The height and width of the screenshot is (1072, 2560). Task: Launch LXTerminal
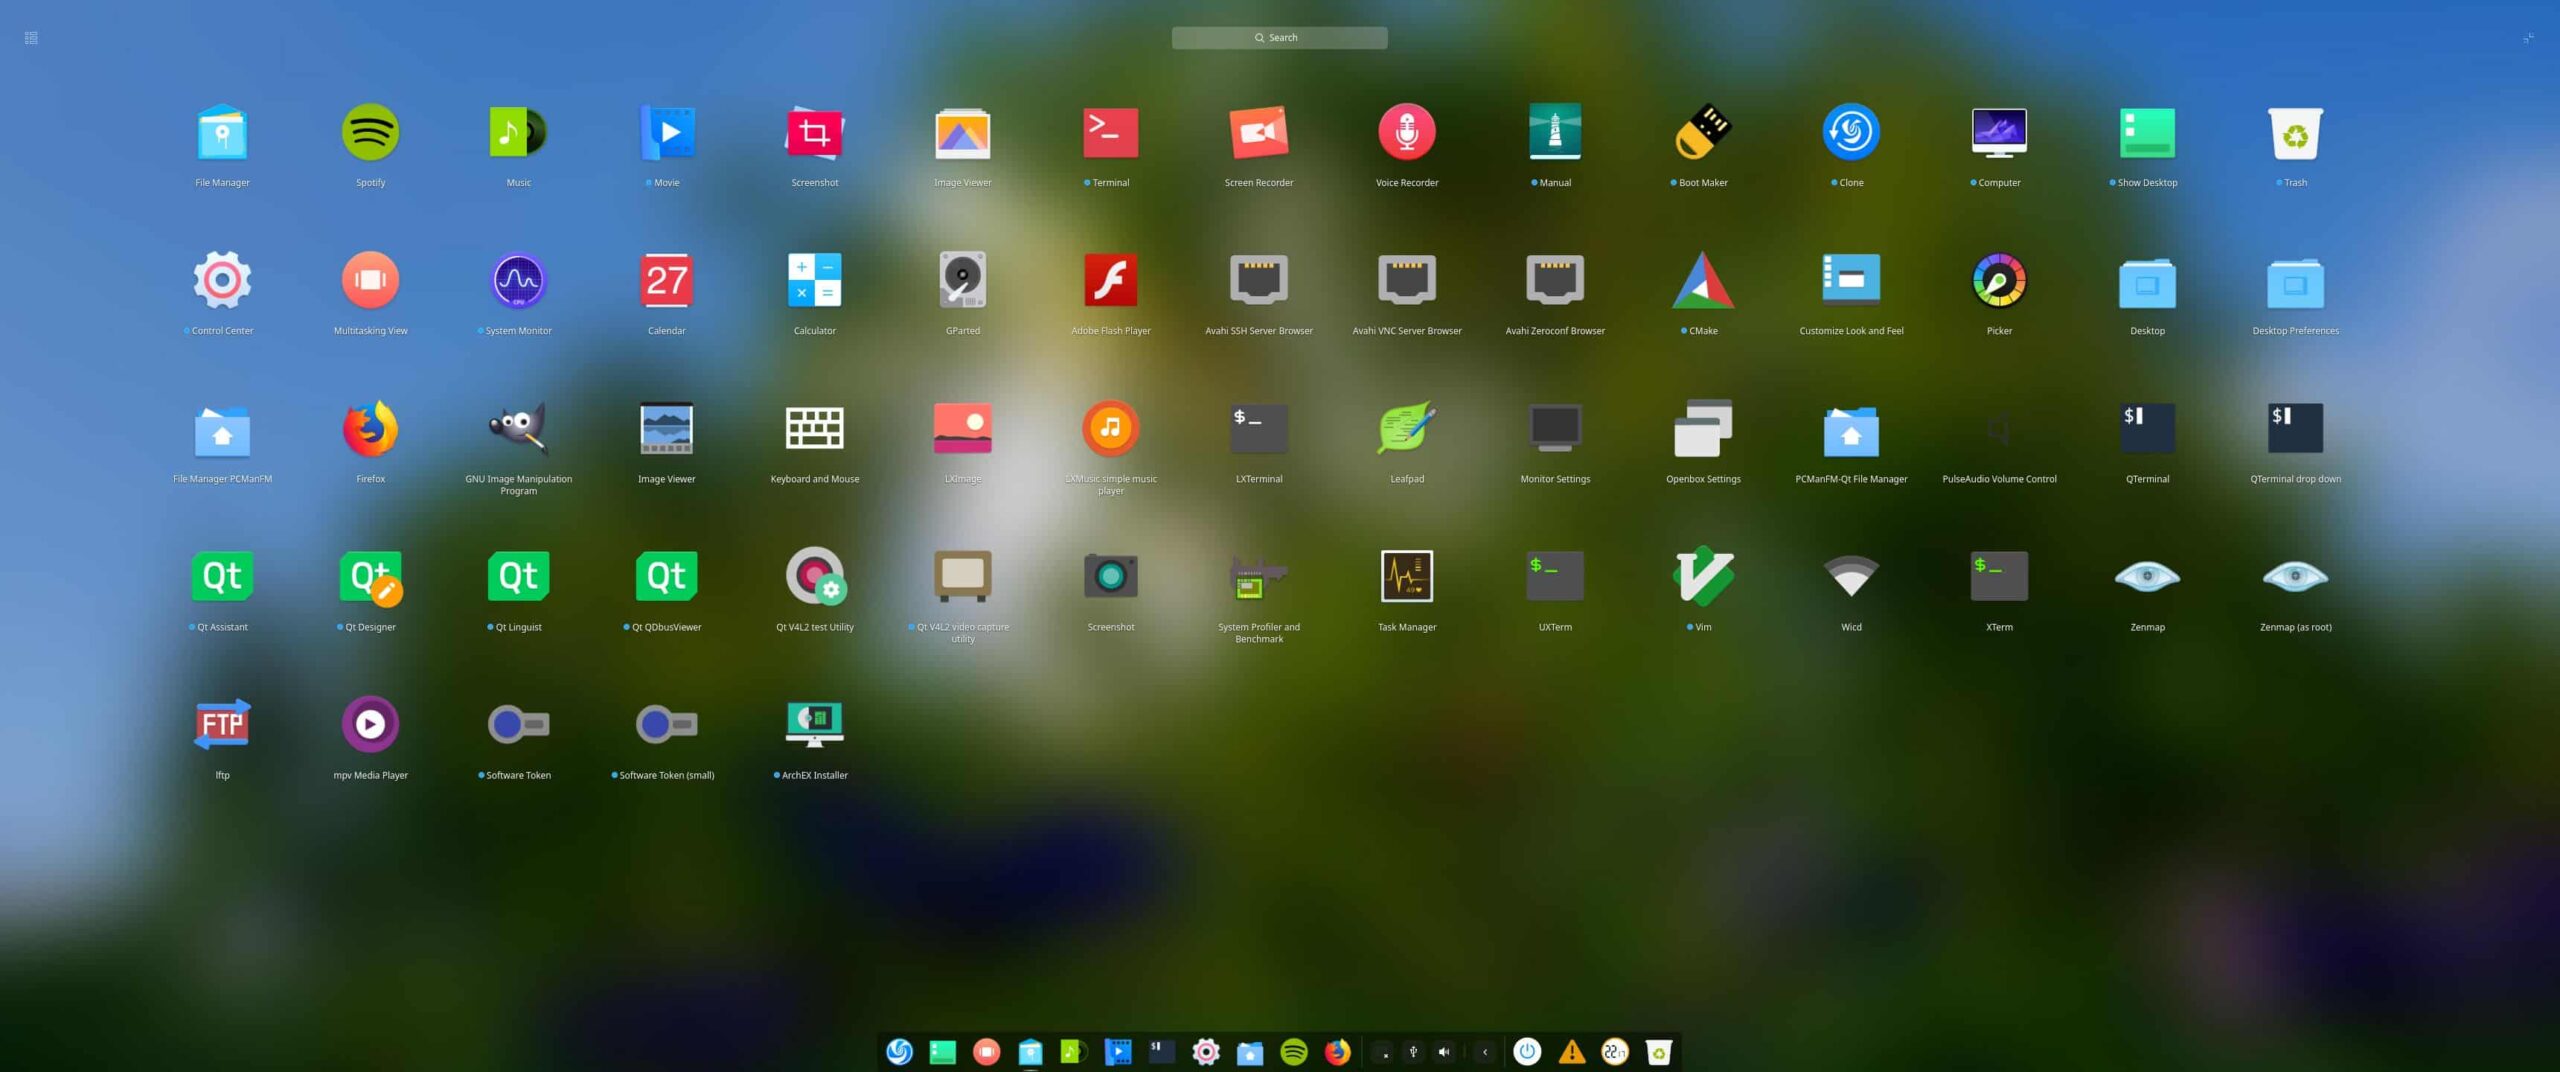(x=1259, y=429)
